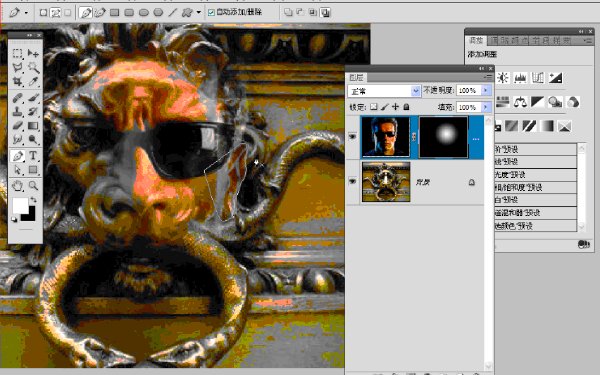The width and height of the screenshot is (600, 375).
Task: Select the Path Selection arrow tool
Action: click(17, 170)
